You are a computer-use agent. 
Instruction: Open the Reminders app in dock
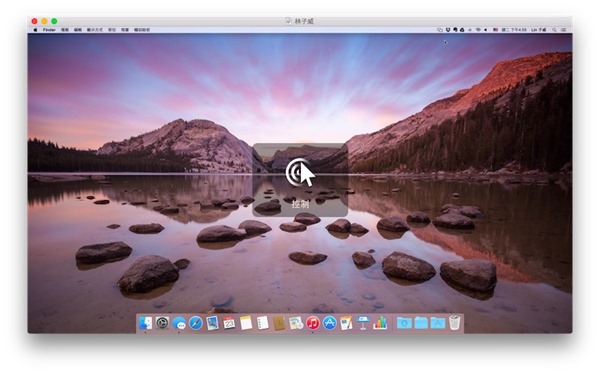pyautogui.click(x=262, y=324)
